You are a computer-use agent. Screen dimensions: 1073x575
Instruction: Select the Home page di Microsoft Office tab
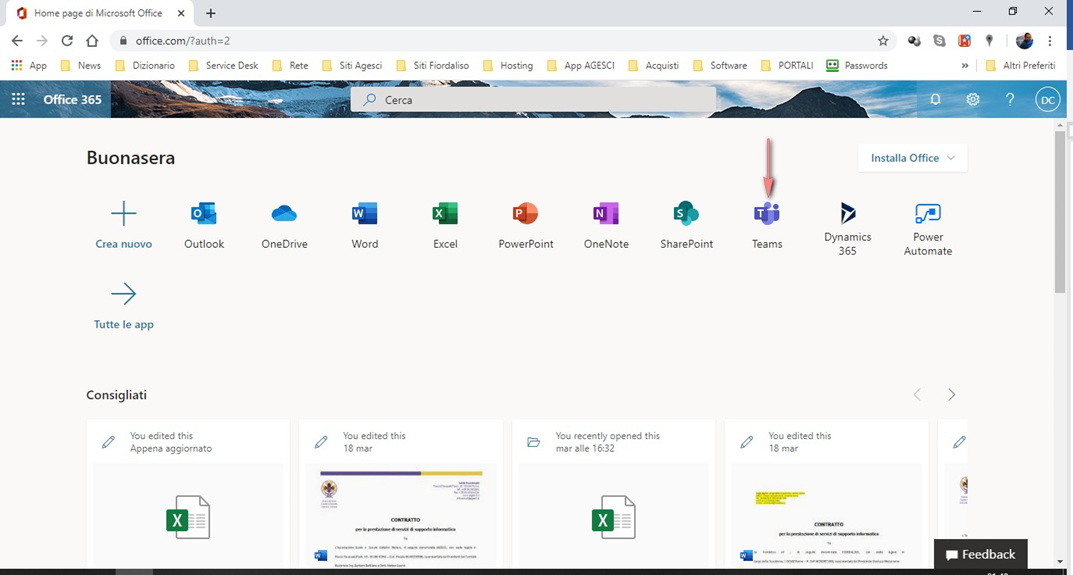coord(99,13)
